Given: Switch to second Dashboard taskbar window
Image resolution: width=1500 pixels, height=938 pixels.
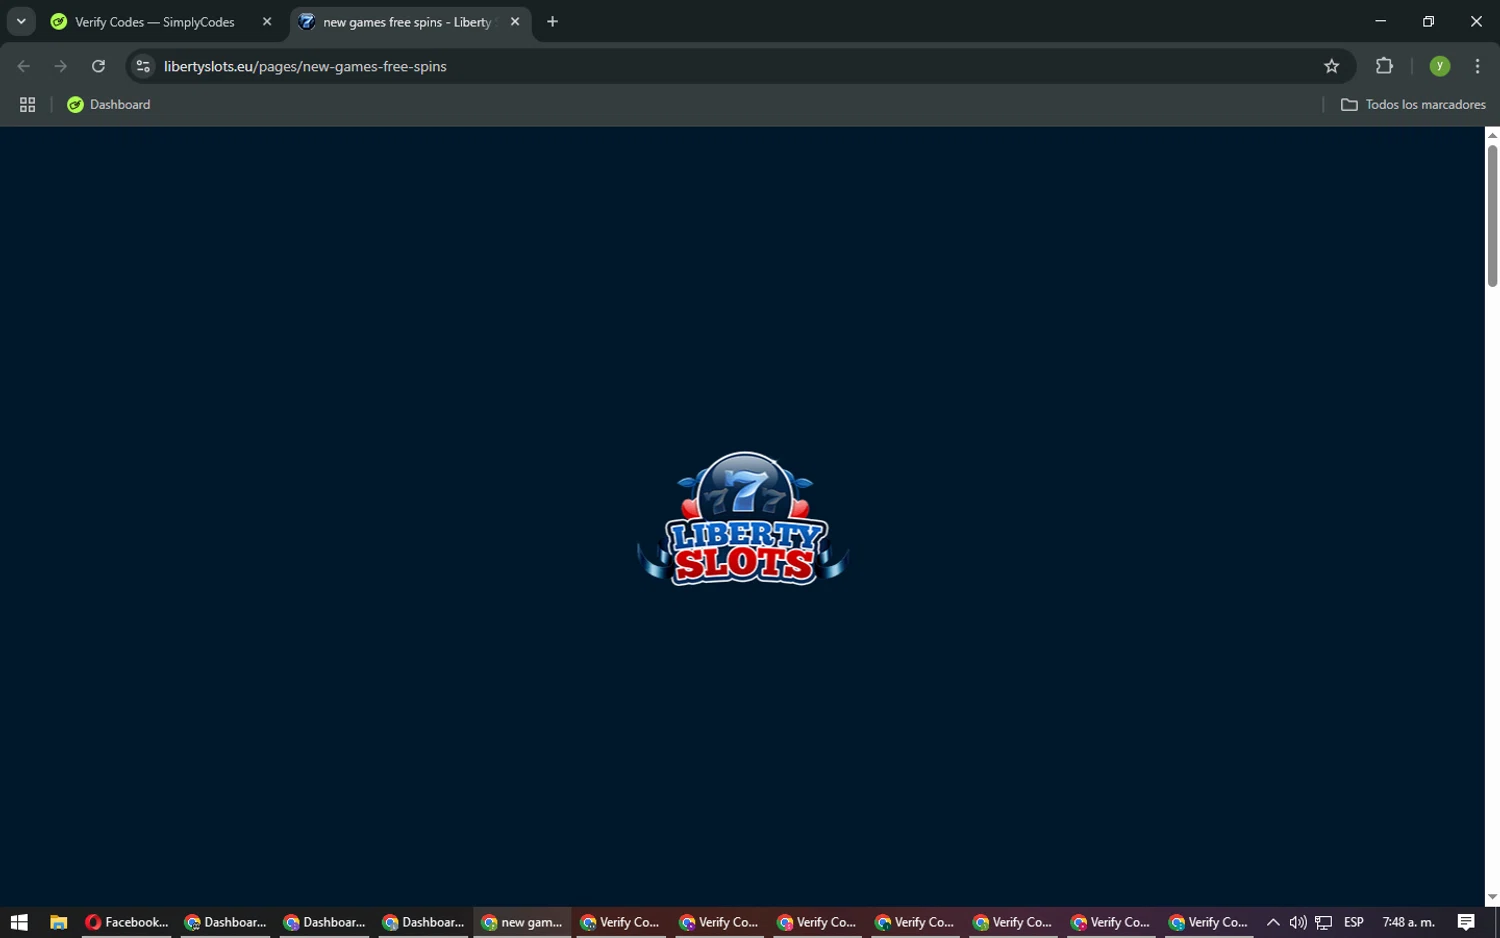Looking at the screenshot, I should [325, 922].
